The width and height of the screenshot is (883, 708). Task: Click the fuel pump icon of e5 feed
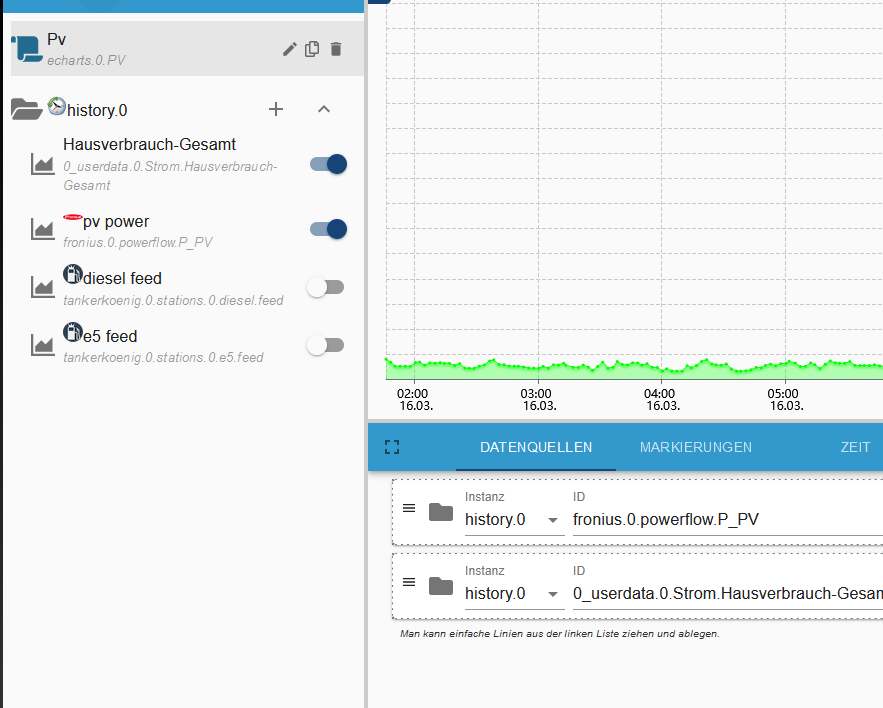point(73,332)
